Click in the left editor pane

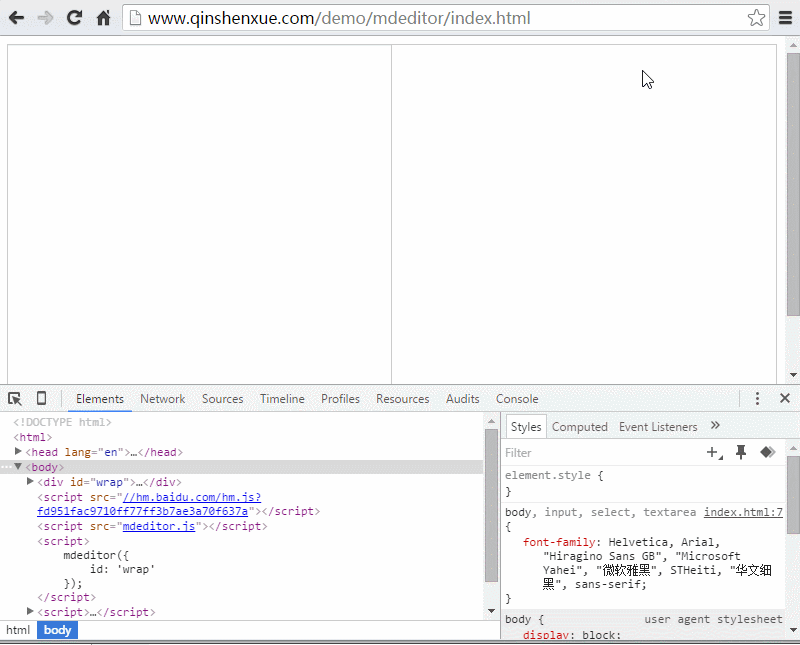point(199,214)
